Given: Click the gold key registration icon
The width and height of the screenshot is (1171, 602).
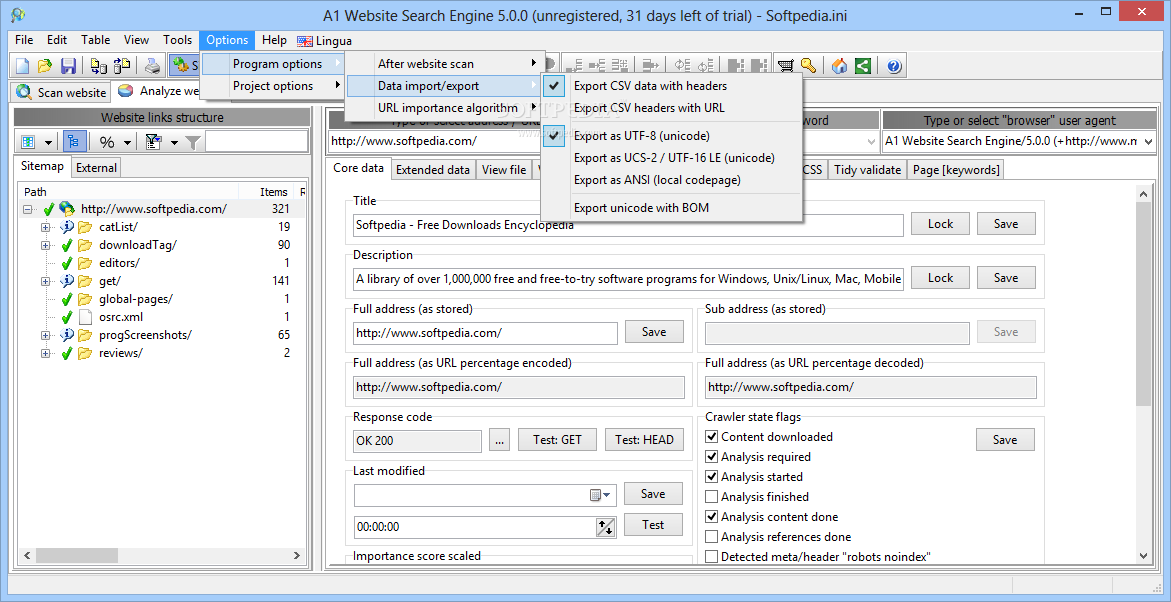Looking at the screenshot, I should (x=808, y=66).
